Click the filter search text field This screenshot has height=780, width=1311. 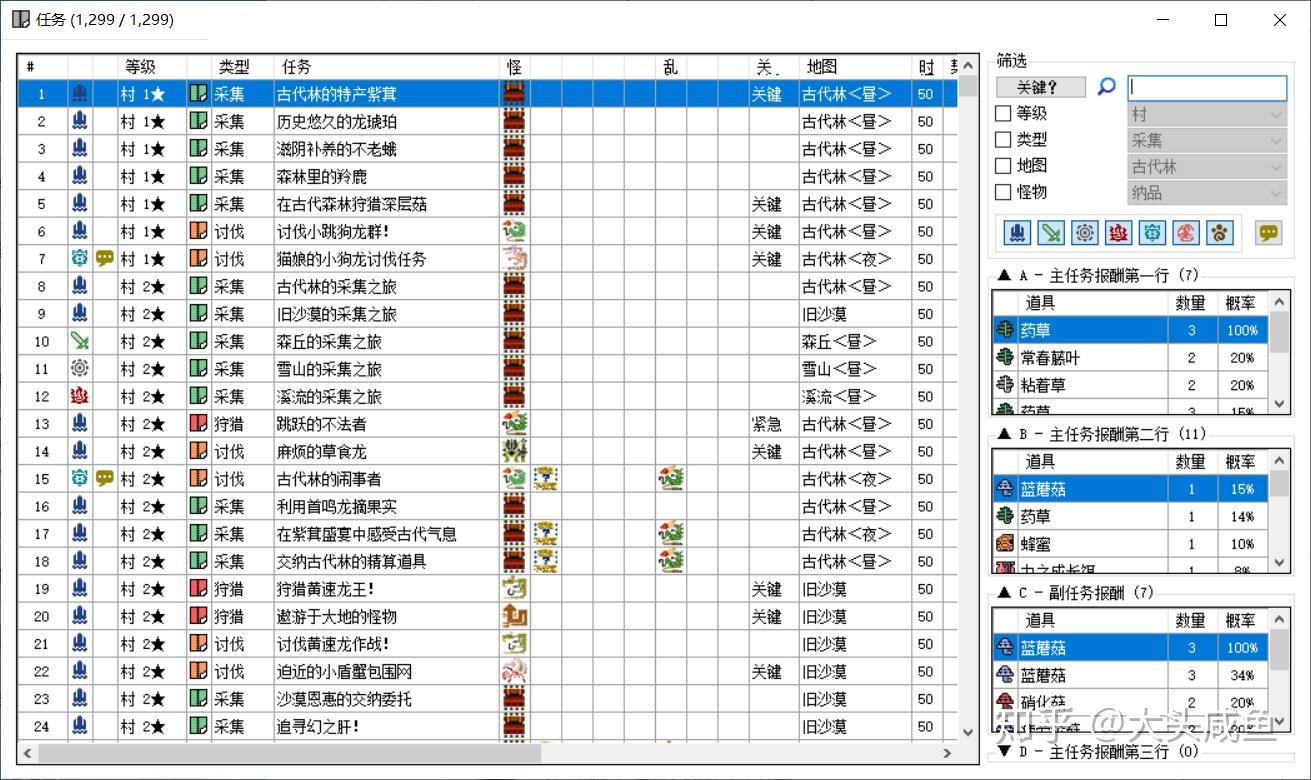(x=1207, y=87)
